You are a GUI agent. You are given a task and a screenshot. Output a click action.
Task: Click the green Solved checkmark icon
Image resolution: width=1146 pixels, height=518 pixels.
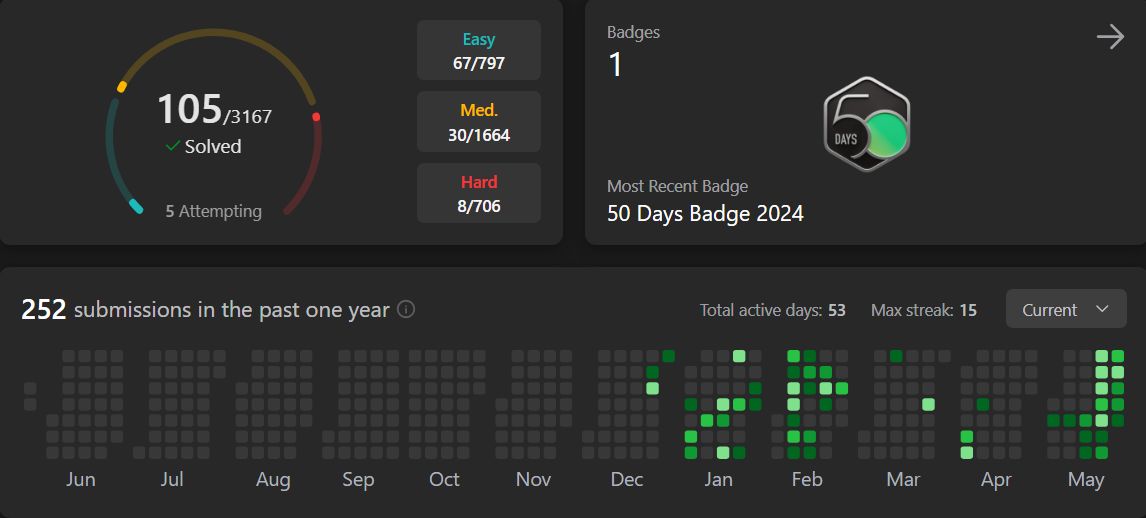coord(172,146)
